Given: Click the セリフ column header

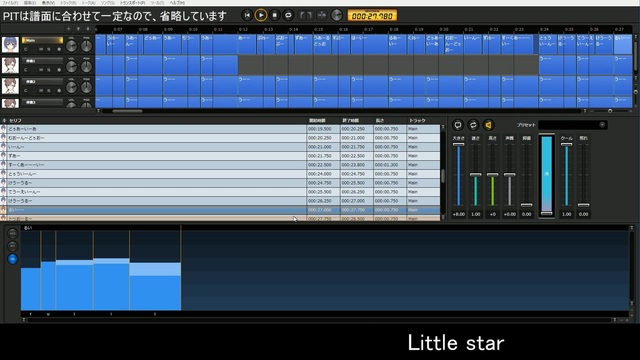Looking at the screenshot, I should (x=15, y=120).
